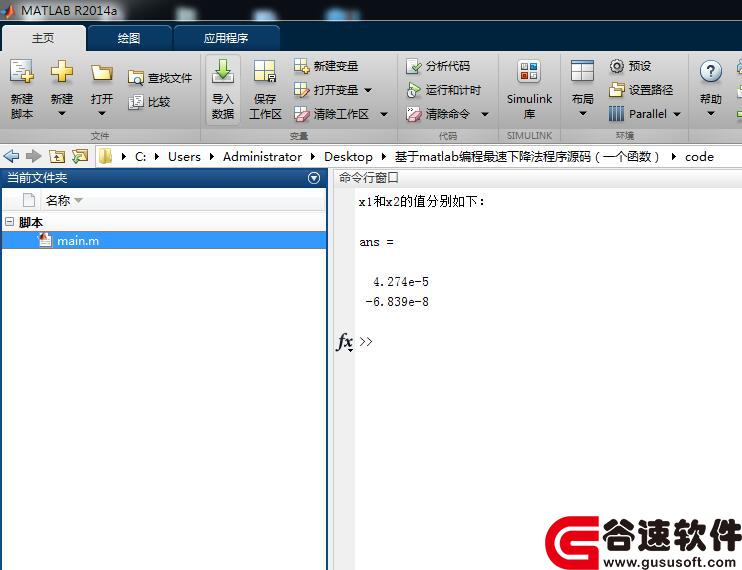Click the Administrator path segment
The height and width of the screenshot is (570, 742).
point(262,157)
